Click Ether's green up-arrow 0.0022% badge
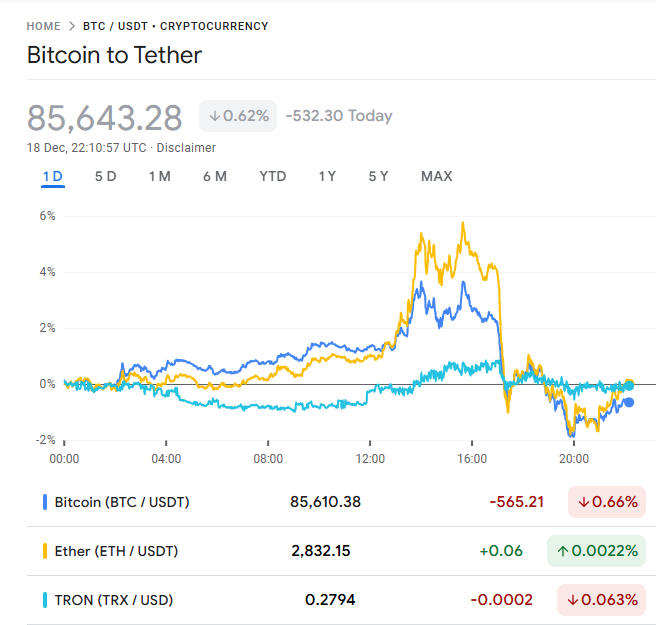 coord(596,551)
